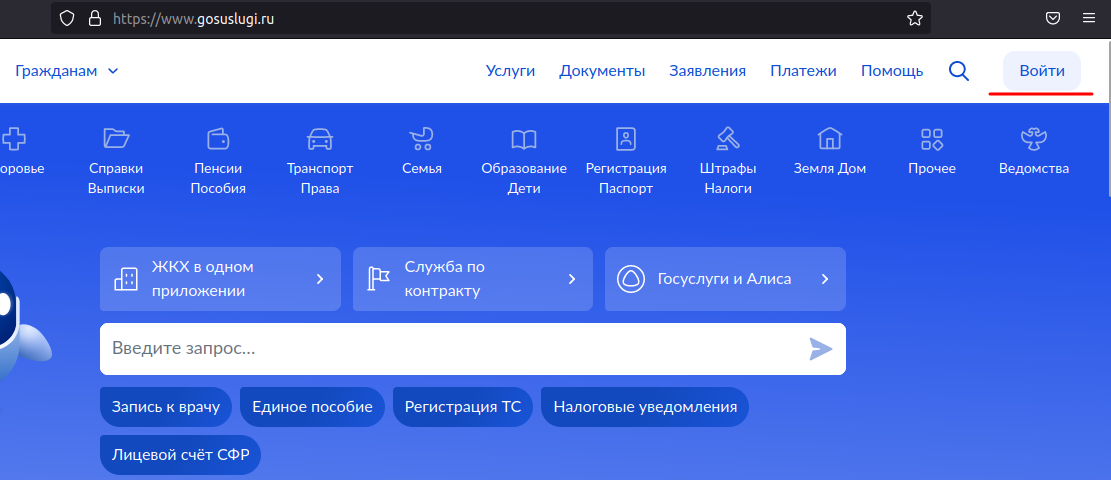Click chevron on Госуслуги и Алиса
The height and width of the screenshot is (480, 1111).
pos(825,279)
